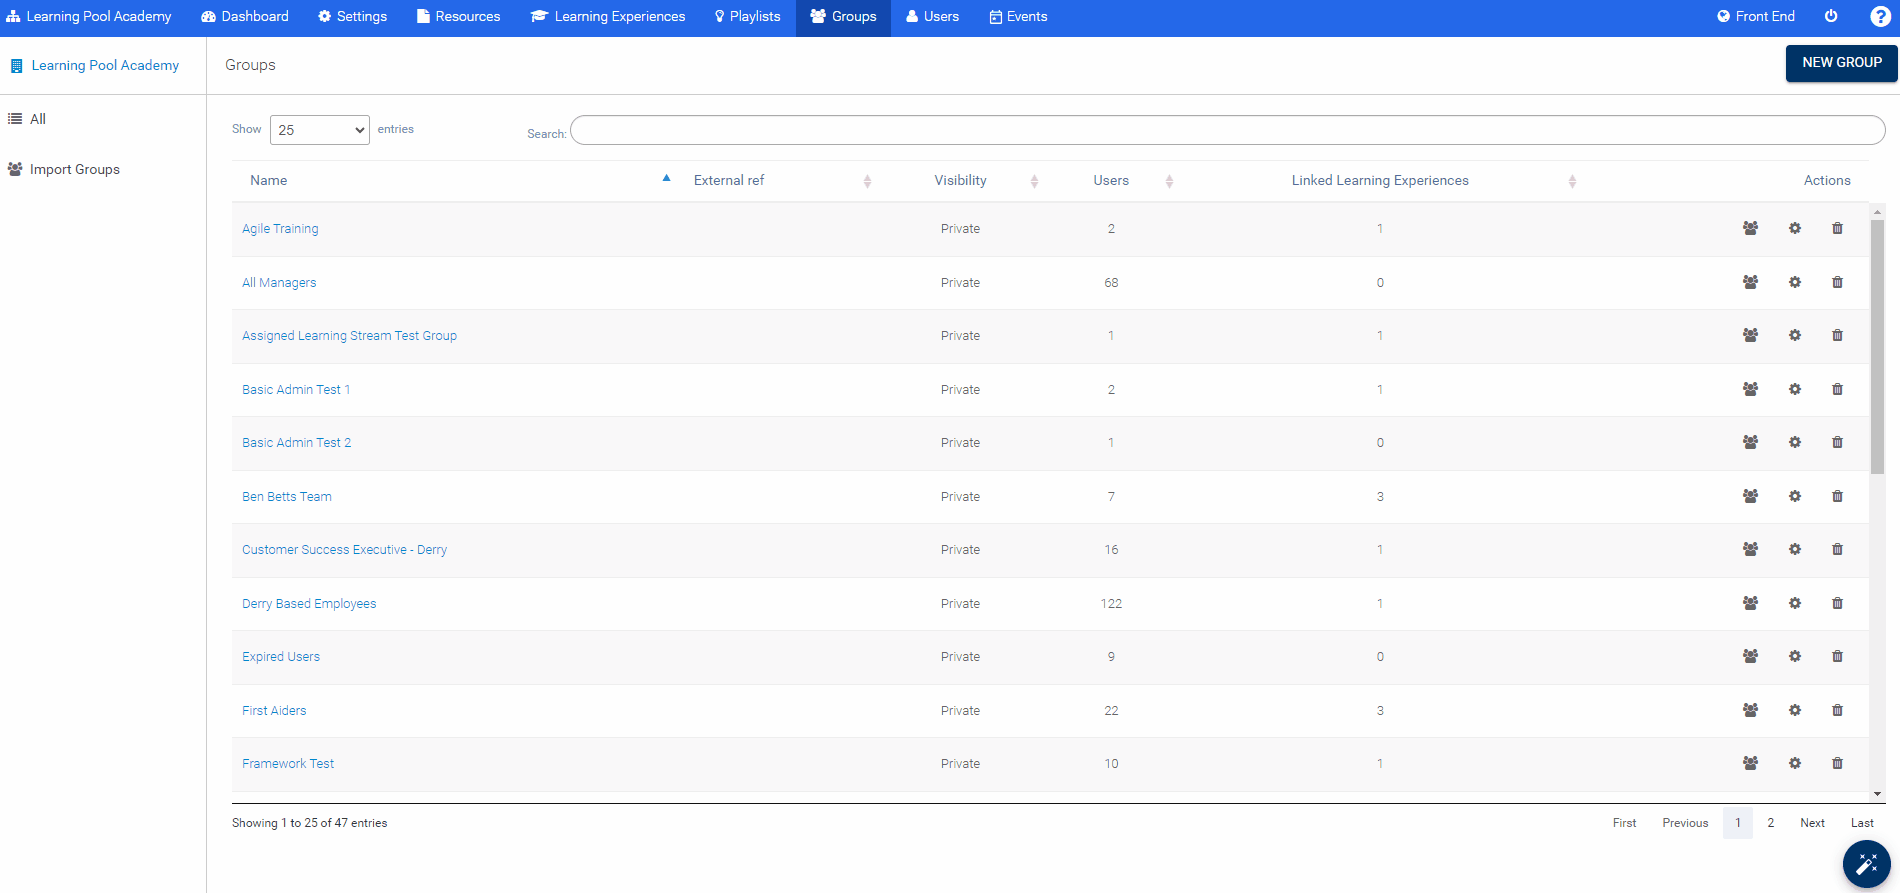Open the magic wand floating button

[x=1866, y=864]
